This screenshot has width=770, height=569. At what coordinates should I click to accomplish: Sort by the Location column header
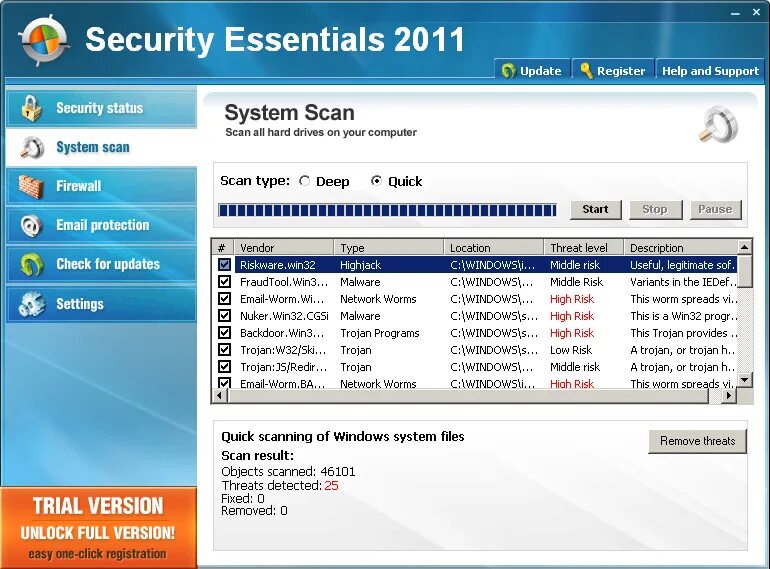tap(494, 248)
